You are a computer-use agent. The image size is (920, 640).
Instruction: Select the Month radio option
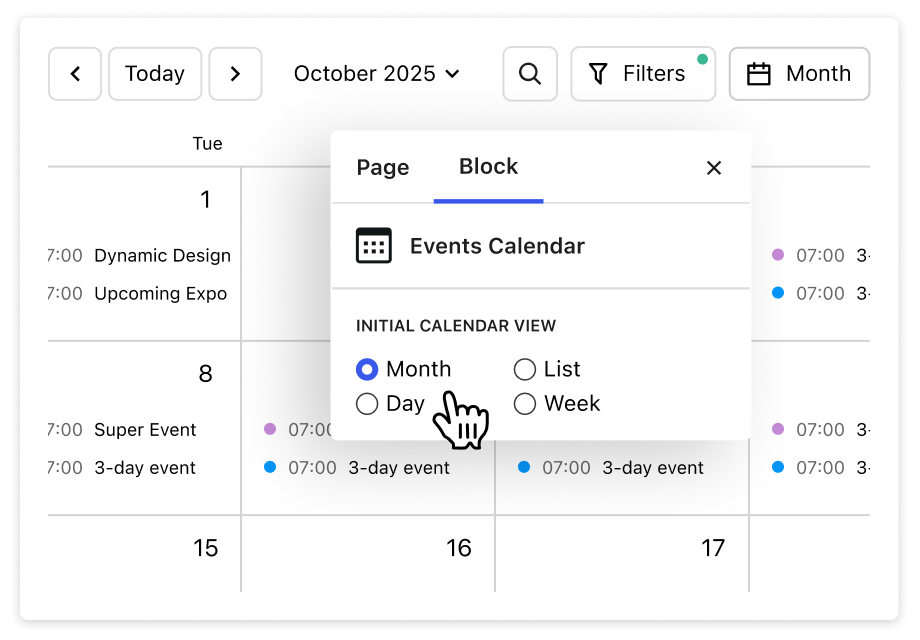click(x=367, y=370)
